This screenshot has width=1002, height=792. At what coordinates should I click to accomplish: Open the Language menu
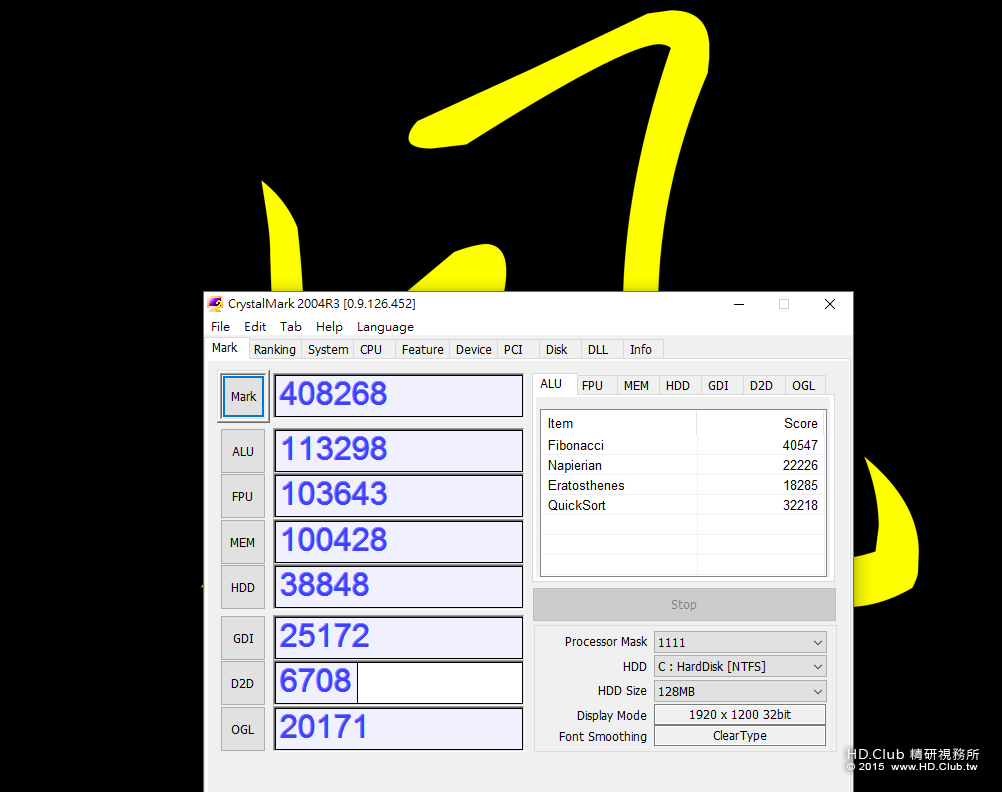tap(385, 327)
